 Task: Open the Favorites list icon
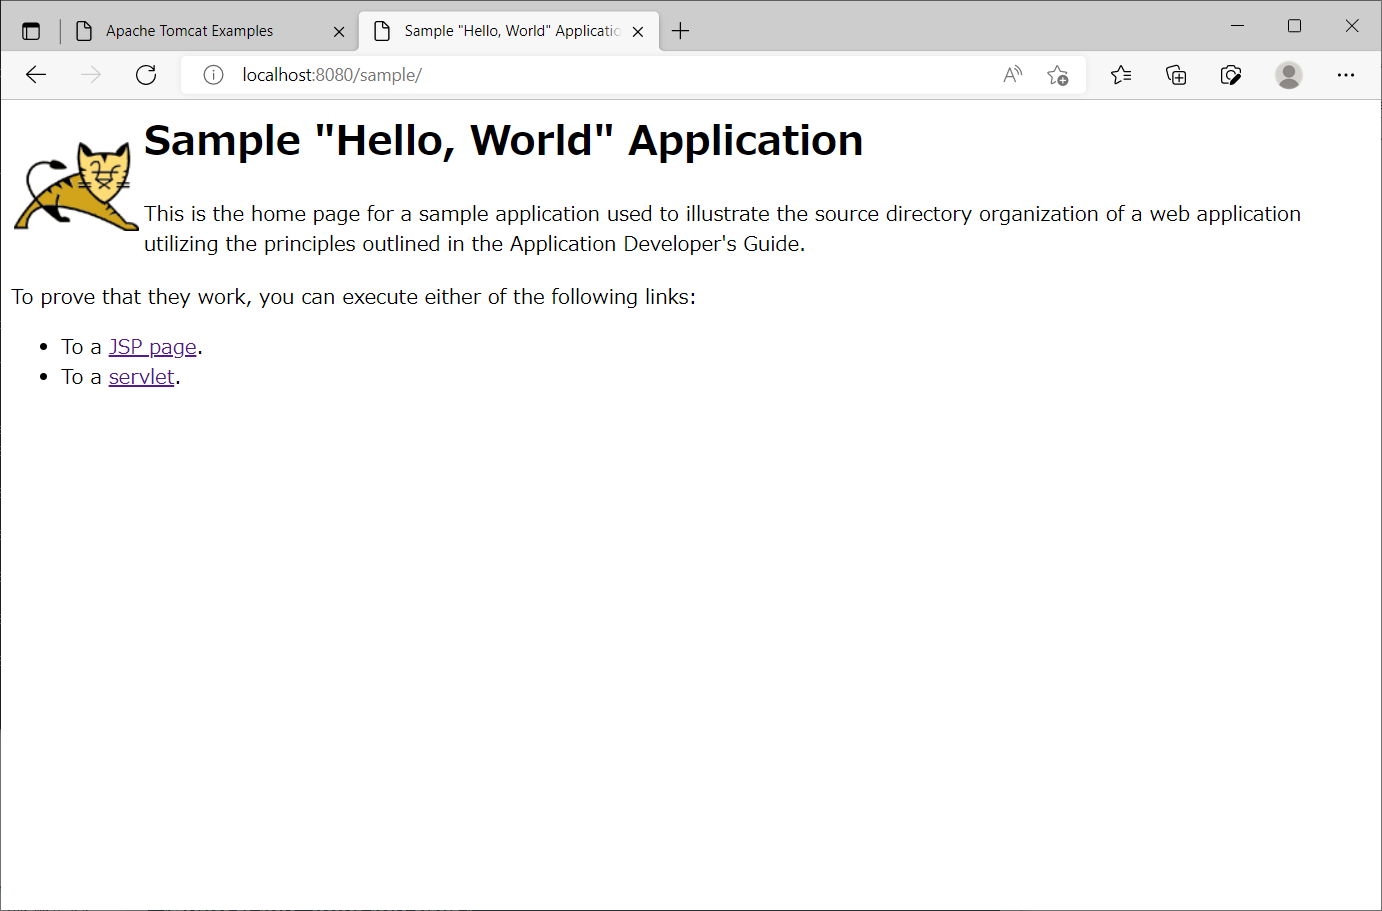point(1120,74)
